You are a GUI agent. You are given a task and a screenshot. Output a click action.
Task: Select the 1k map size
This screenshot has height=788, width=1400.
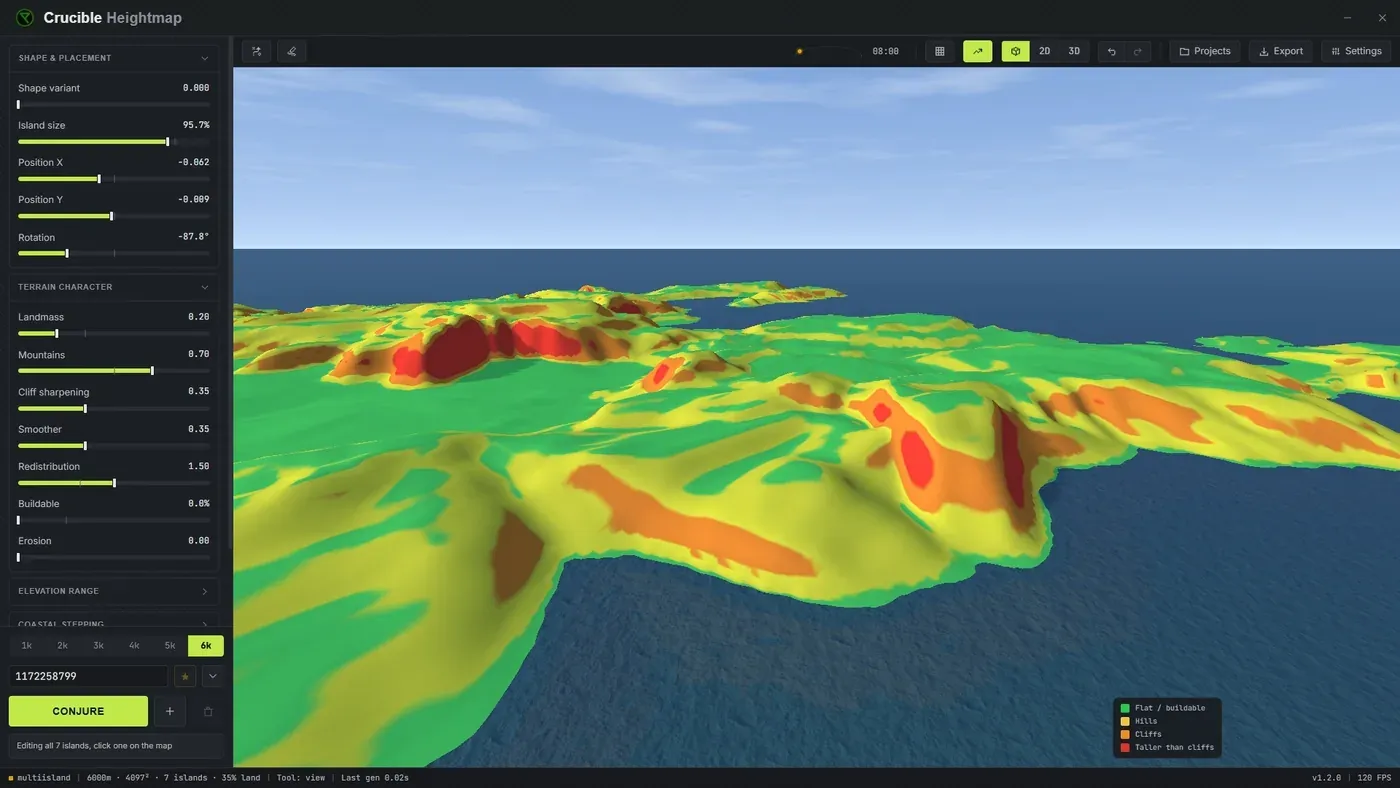27,646
